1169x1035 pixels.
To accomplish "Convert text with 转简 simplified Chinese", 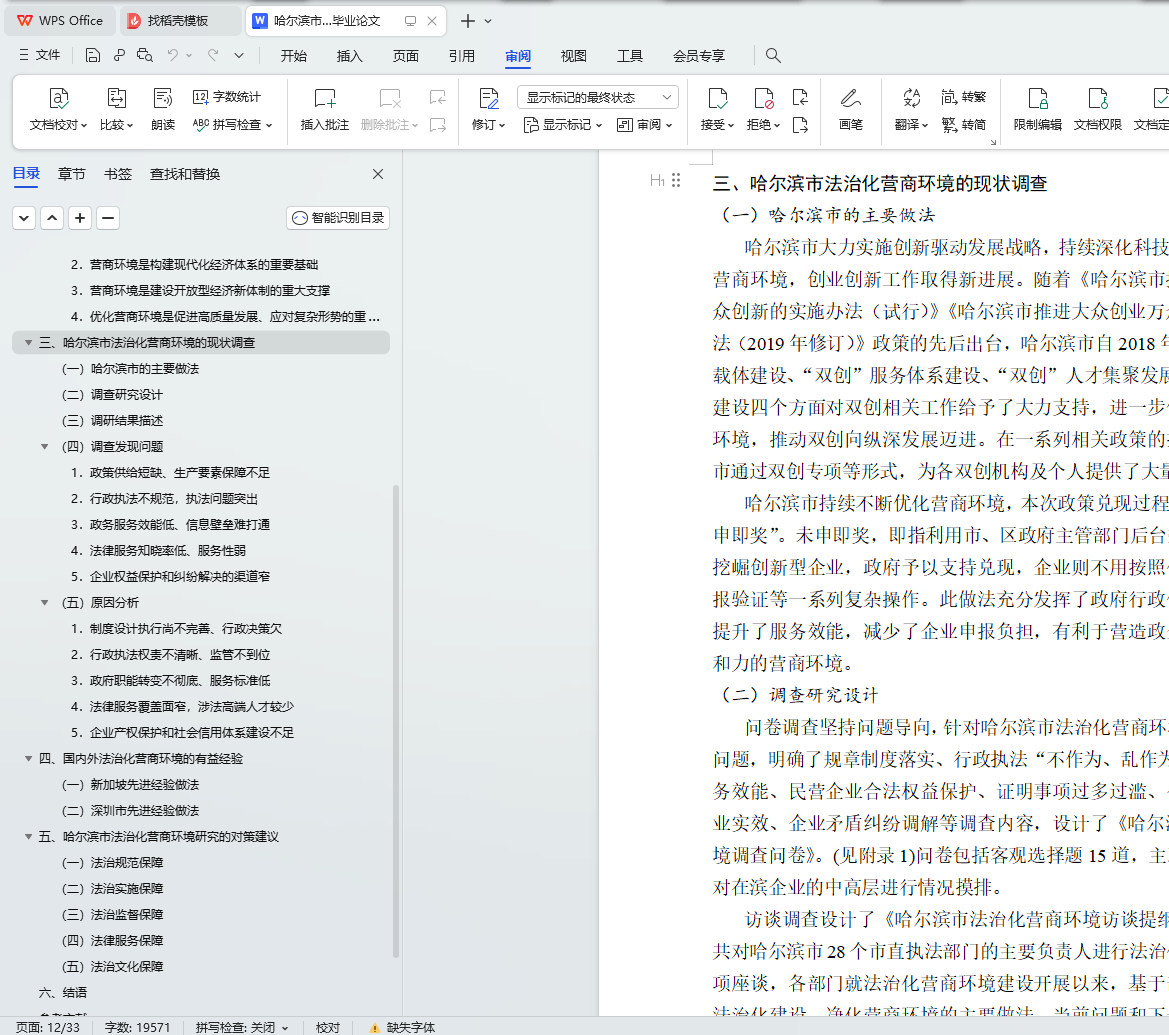I will 963,125.
